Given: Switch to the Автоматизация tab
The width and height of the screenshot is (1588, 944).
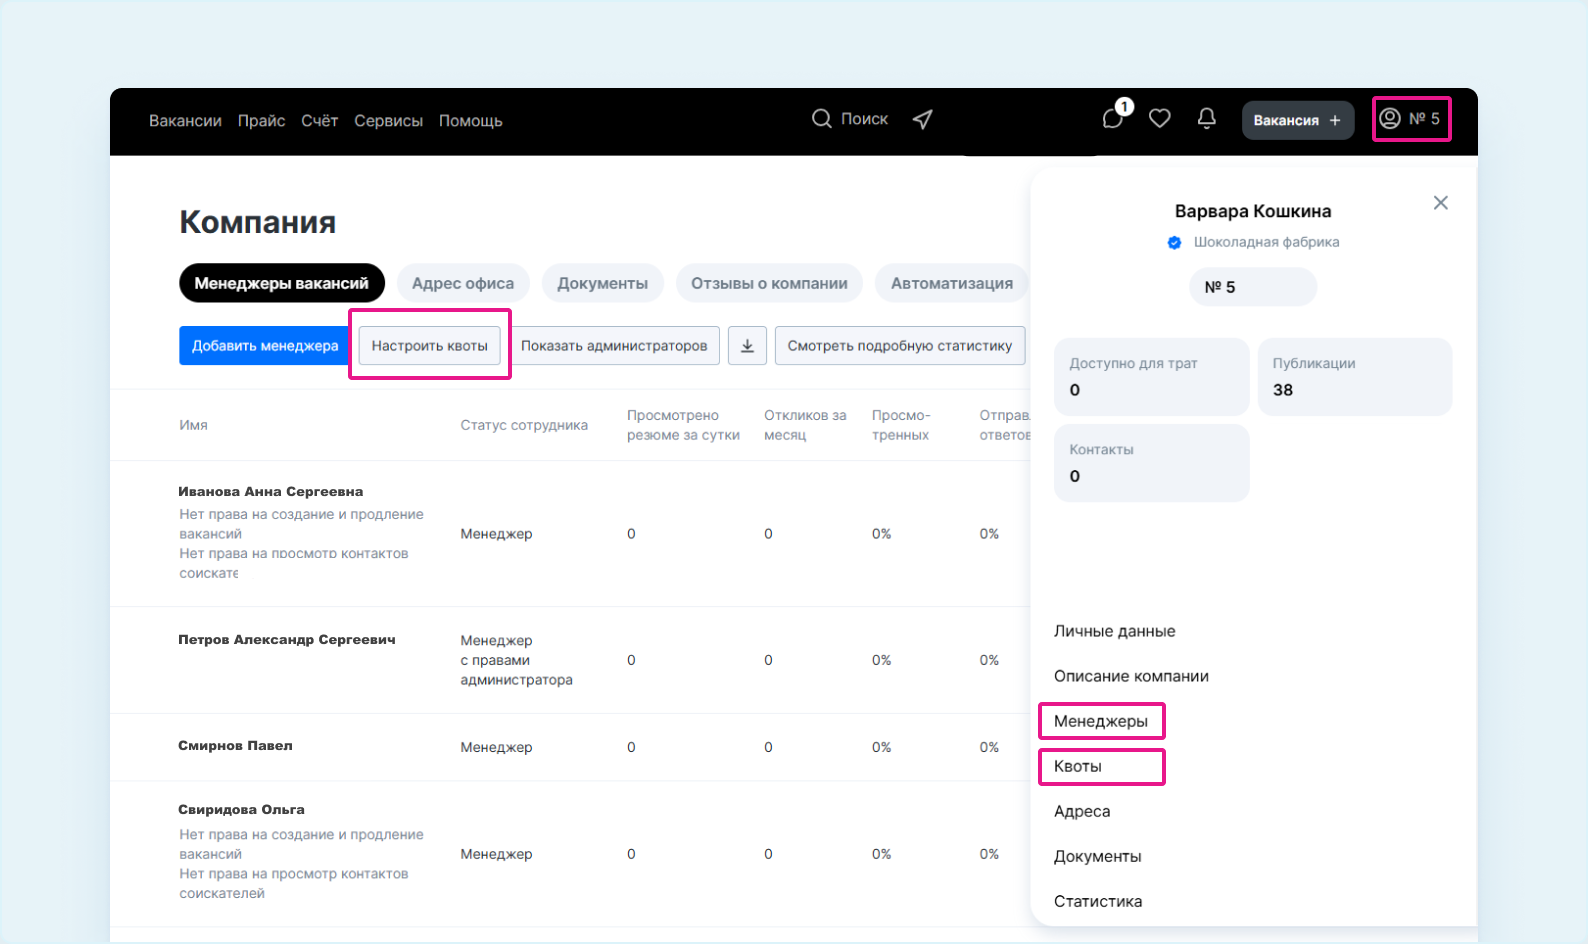Looking at the screenshot, I should (x=952, y=283).
